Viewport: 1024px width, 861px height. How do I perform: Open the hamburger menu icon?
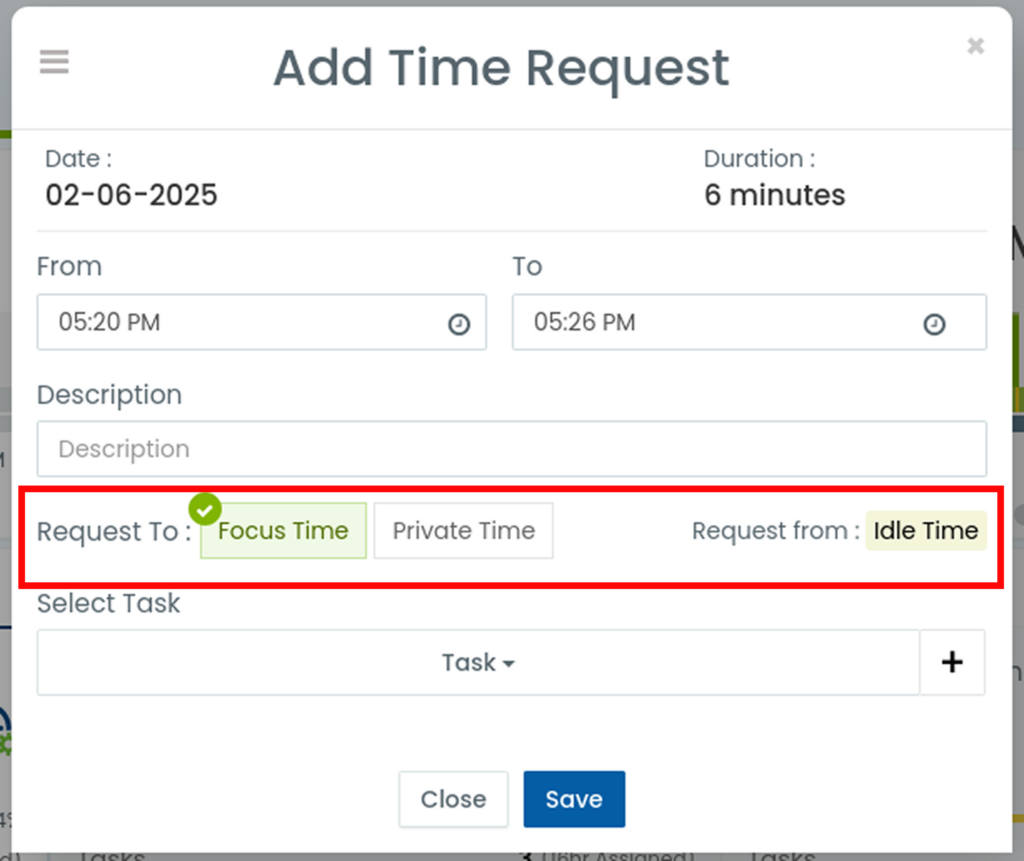[x=54, y=62]
